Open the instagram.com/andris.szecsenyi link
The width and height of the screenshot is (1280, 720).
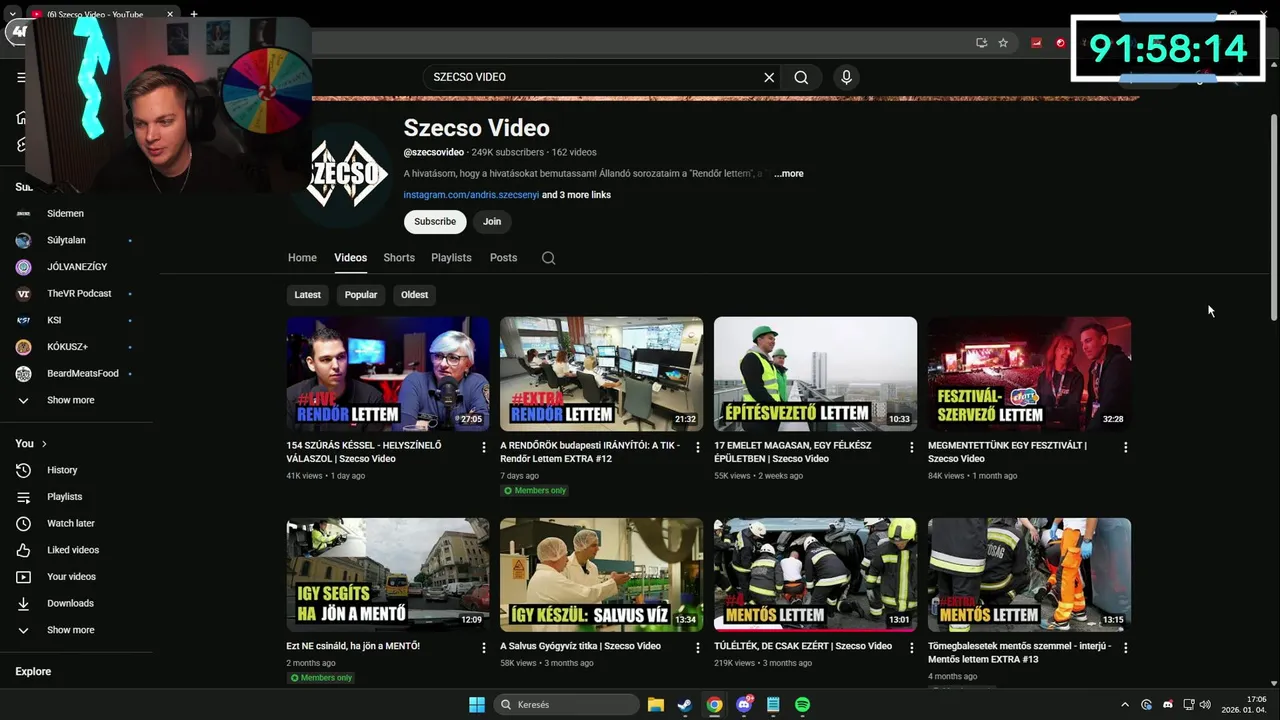tap(471, 195)
